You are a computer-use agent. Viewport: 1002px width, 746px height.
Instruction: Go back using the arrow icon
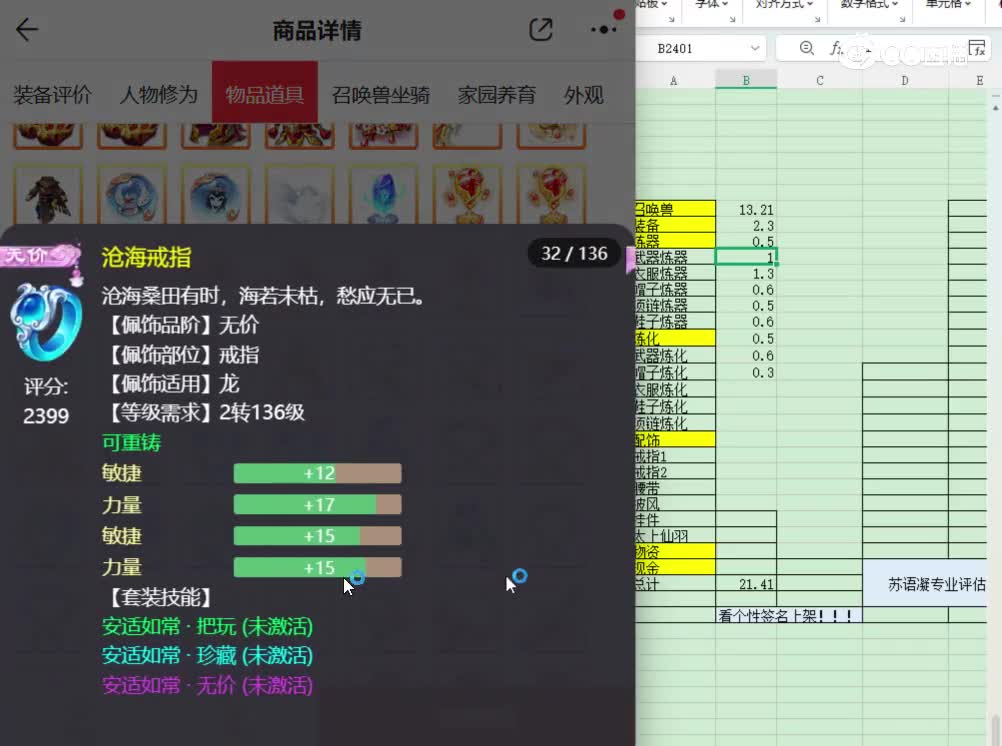(27, 29)
